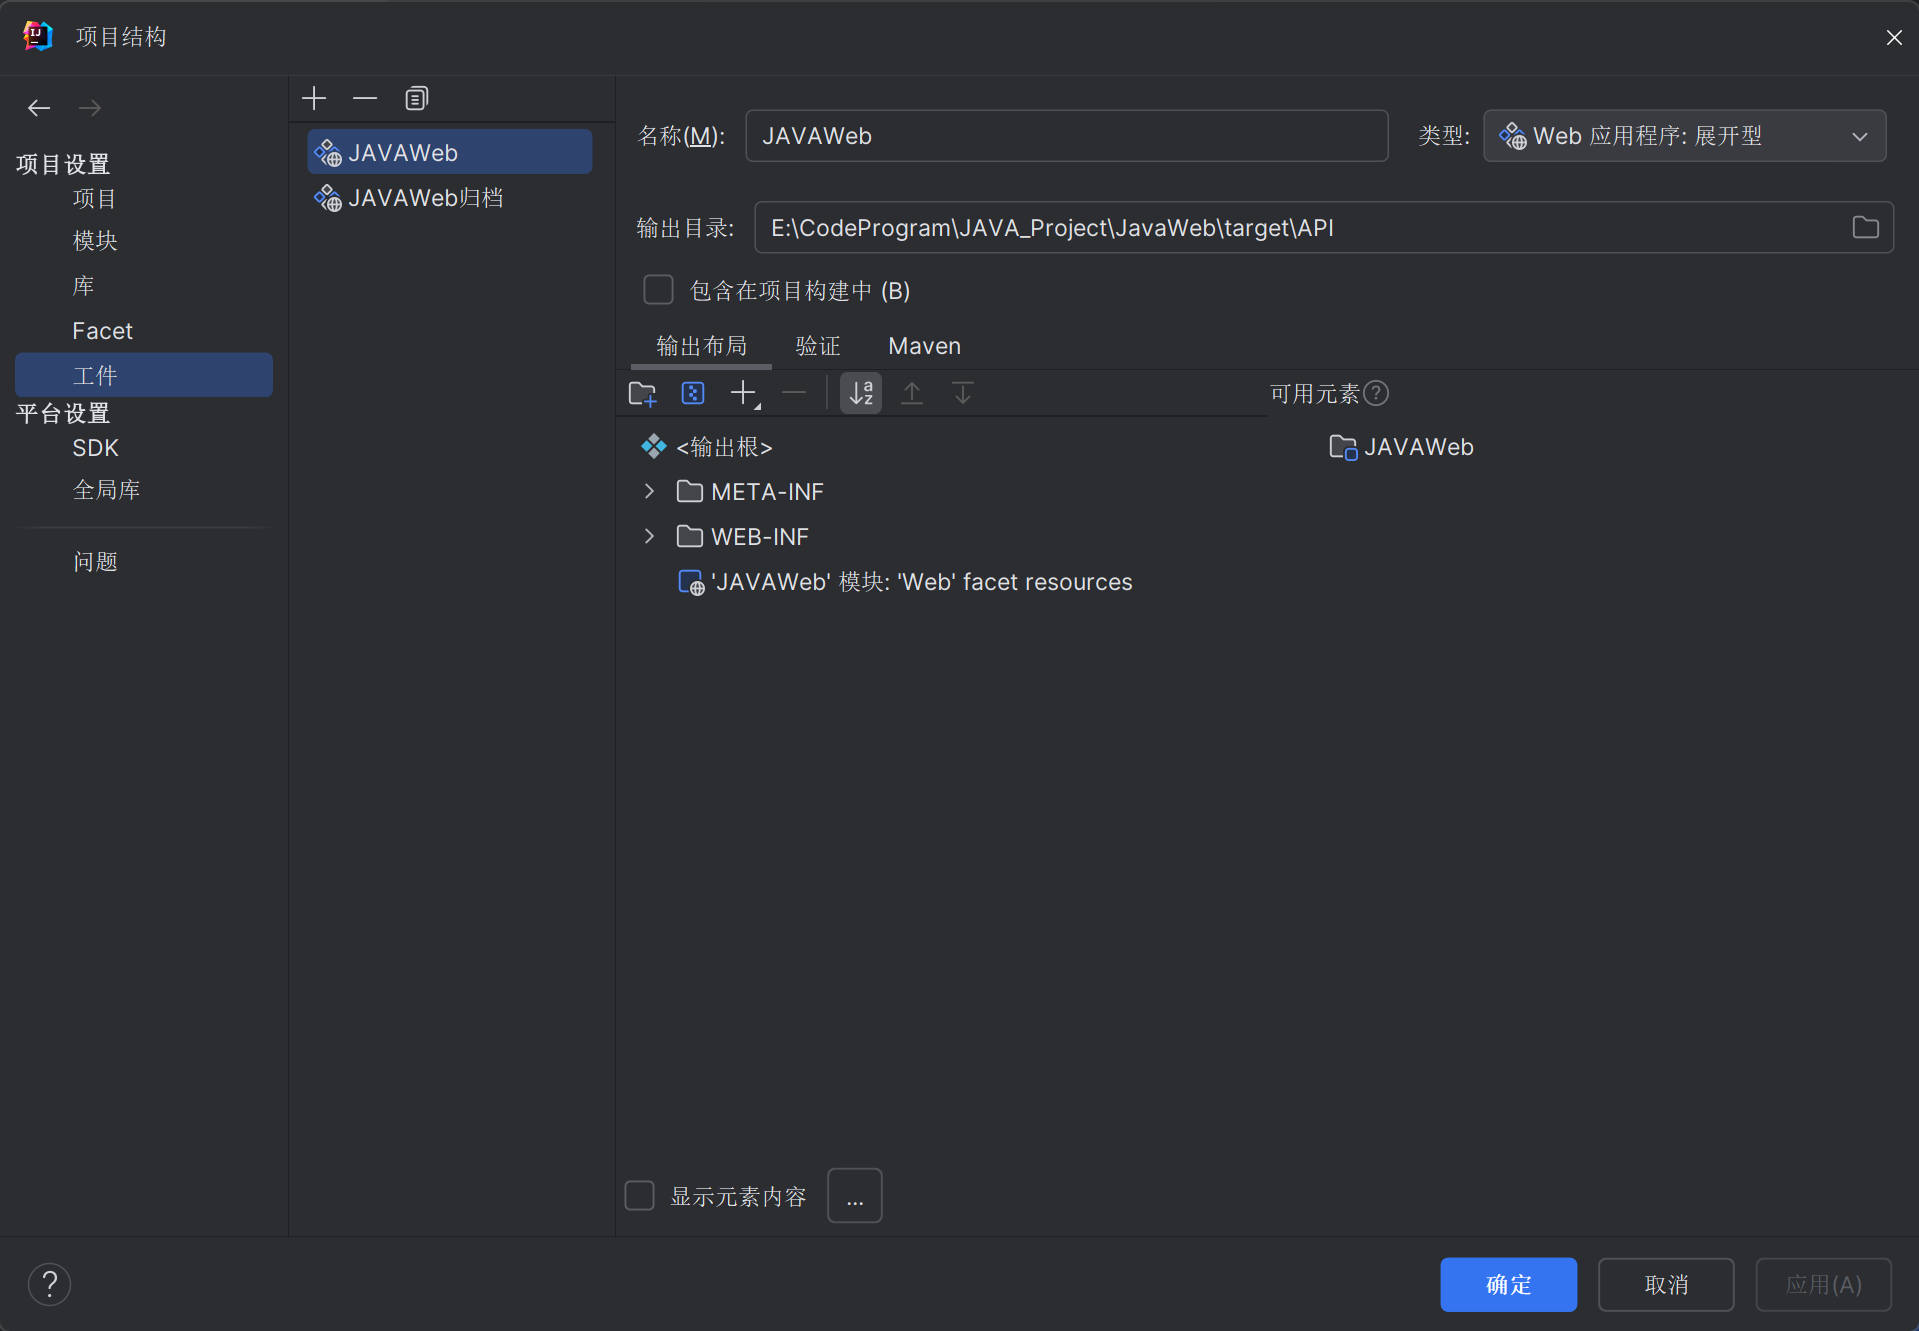
Task: Switch to 输出布局 tab
Action: point(702,346)
